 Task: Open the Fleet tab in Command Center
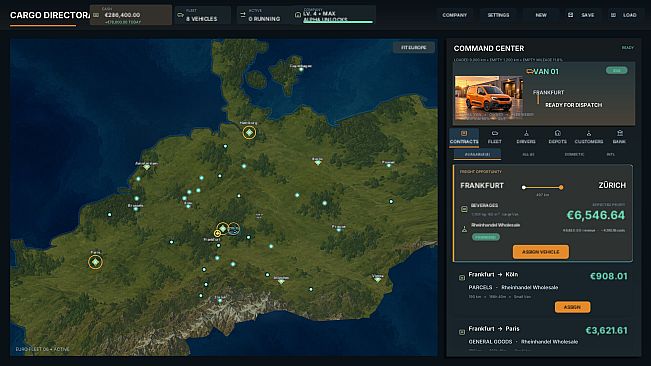(494, 137)
